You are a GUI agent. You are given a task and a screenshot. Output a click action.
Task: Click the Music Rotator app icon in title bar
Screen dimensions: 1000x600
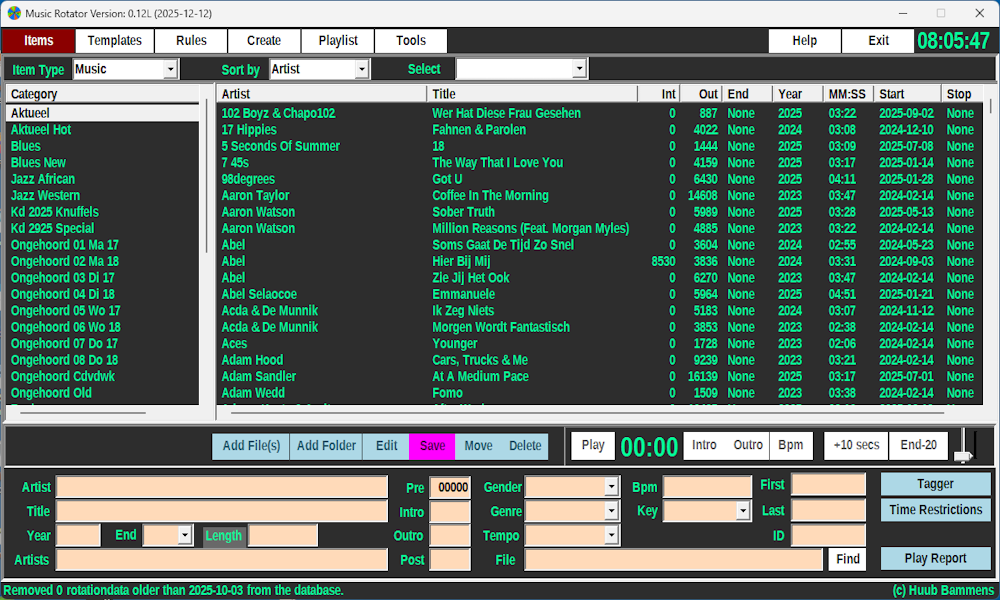pyautogui.click(x=13, y=13)
